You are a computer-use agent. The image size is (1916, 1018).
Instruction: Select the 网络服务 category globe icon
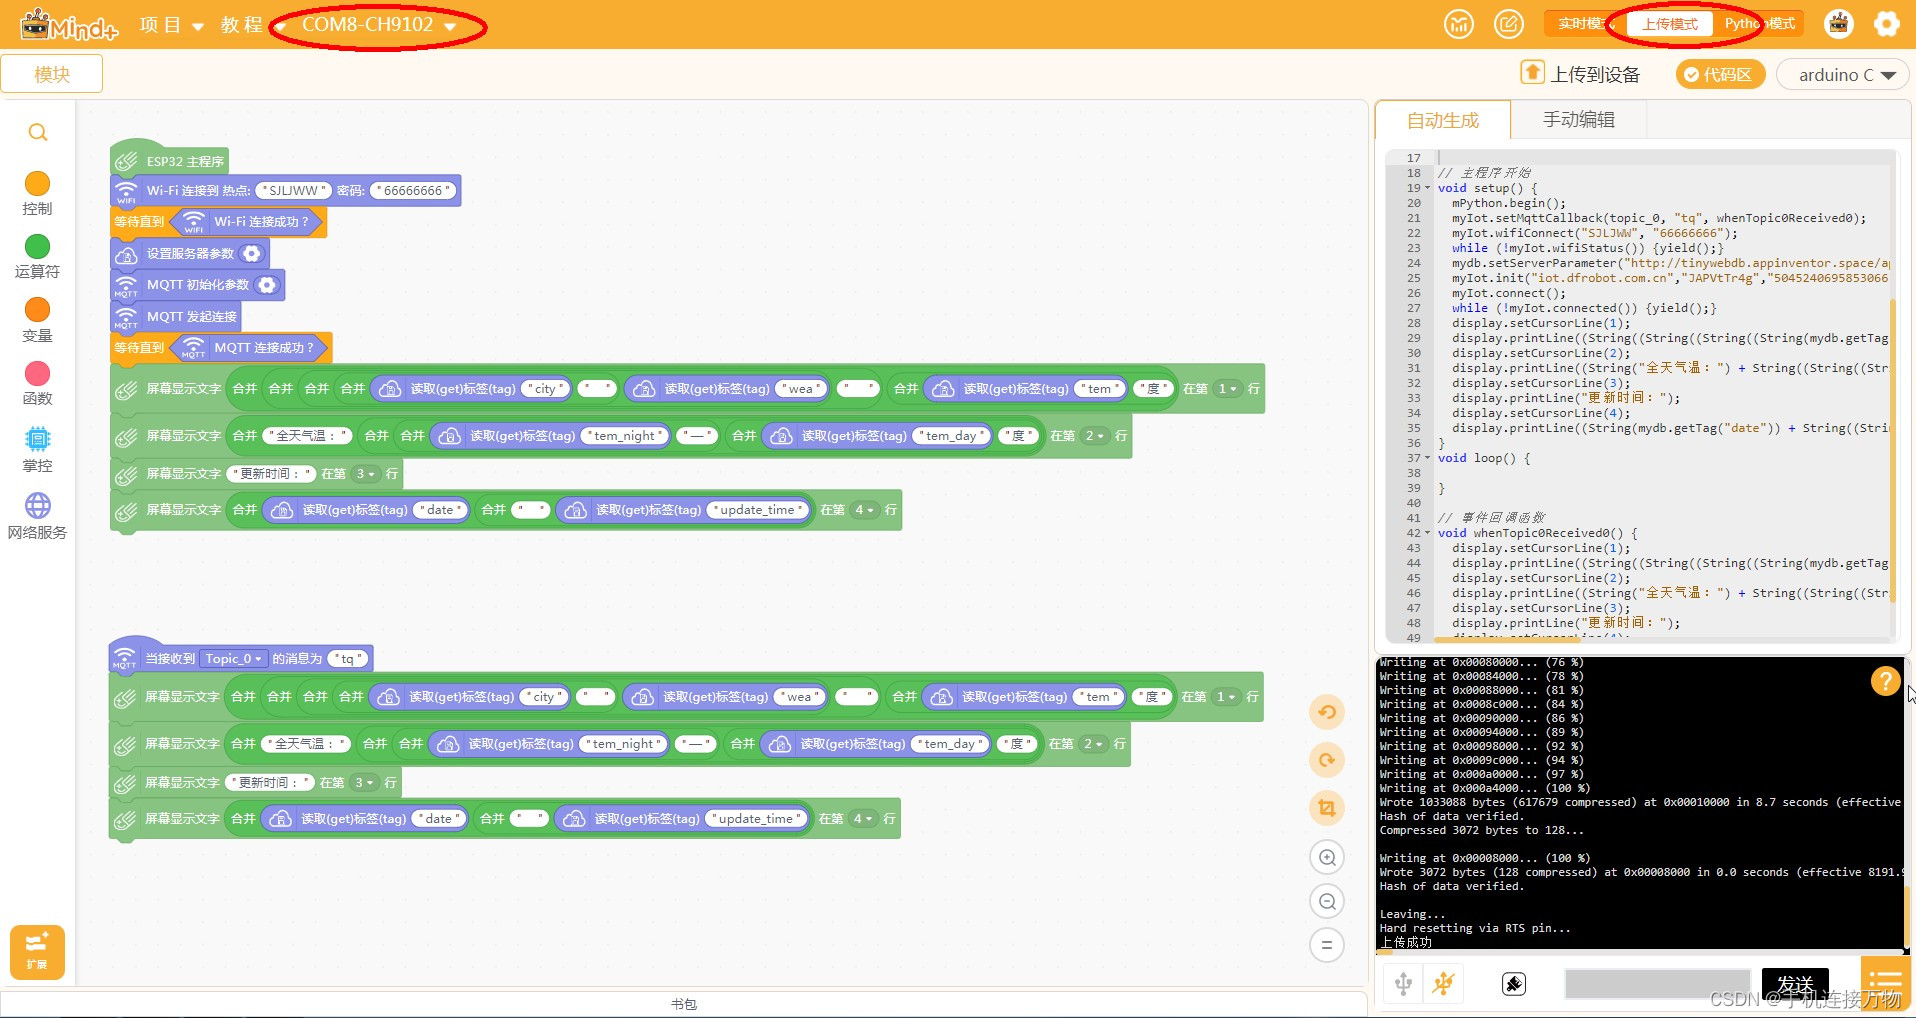(x=38, y=505)
